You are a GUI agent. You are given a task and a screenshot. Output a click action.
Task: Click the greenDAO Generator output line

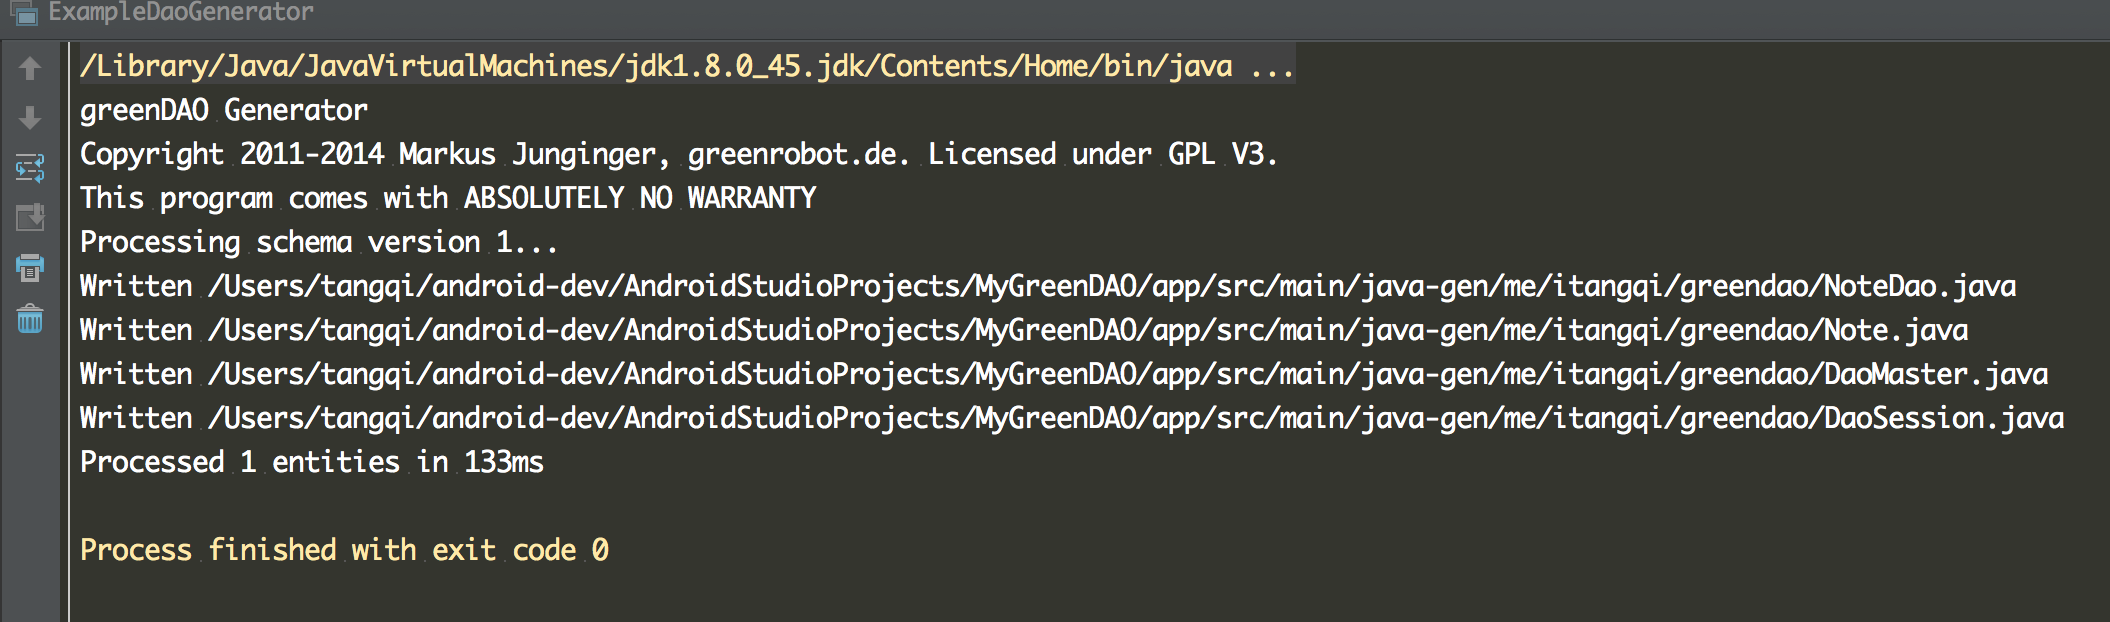click(x=224, y=110)
